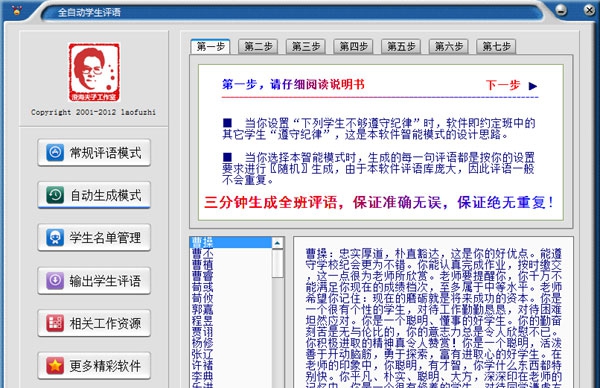Select student 许褚 in the name list
600x388 pixels.
tap(231, 365)
